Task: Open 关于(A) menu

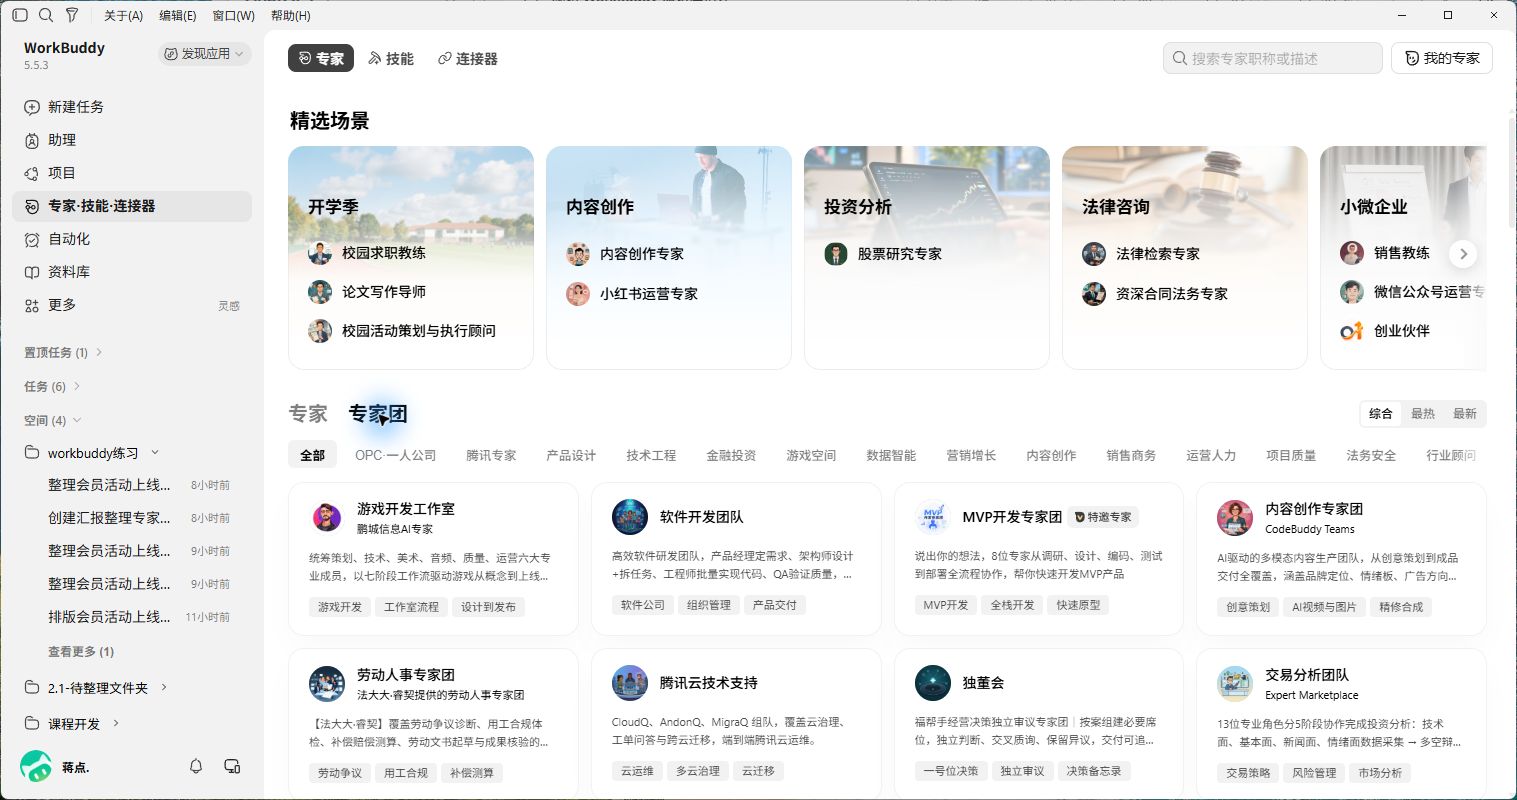Action: [124, 15]
